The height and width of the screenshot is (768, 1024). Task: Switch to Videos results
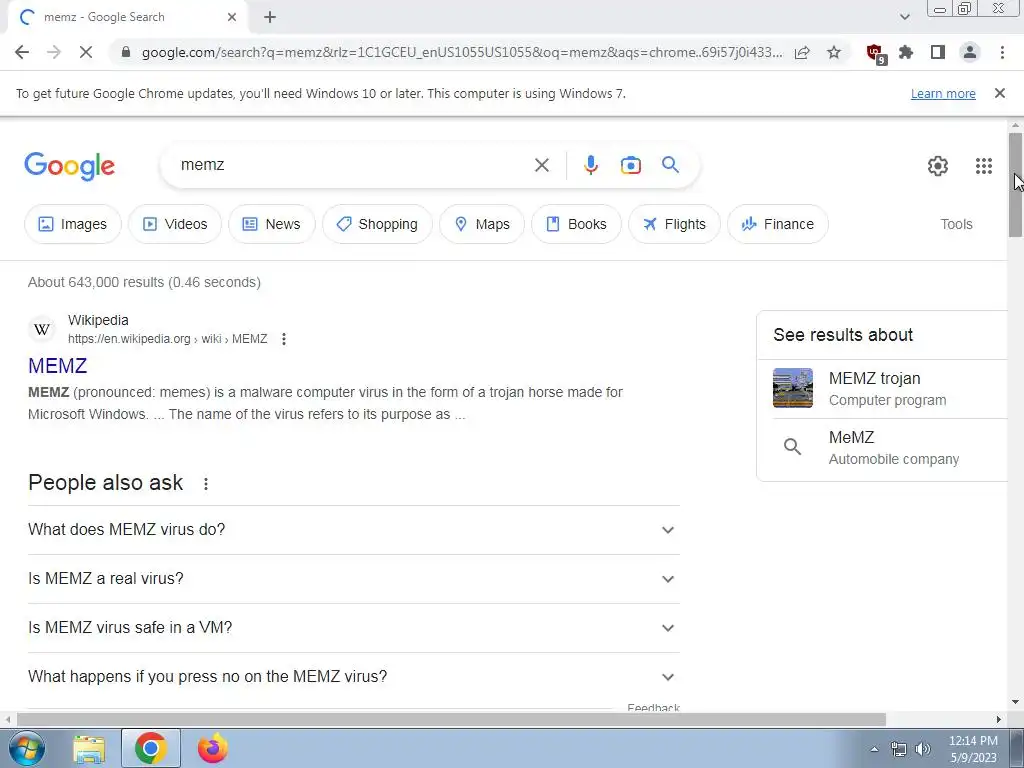(x=174, y=224)
